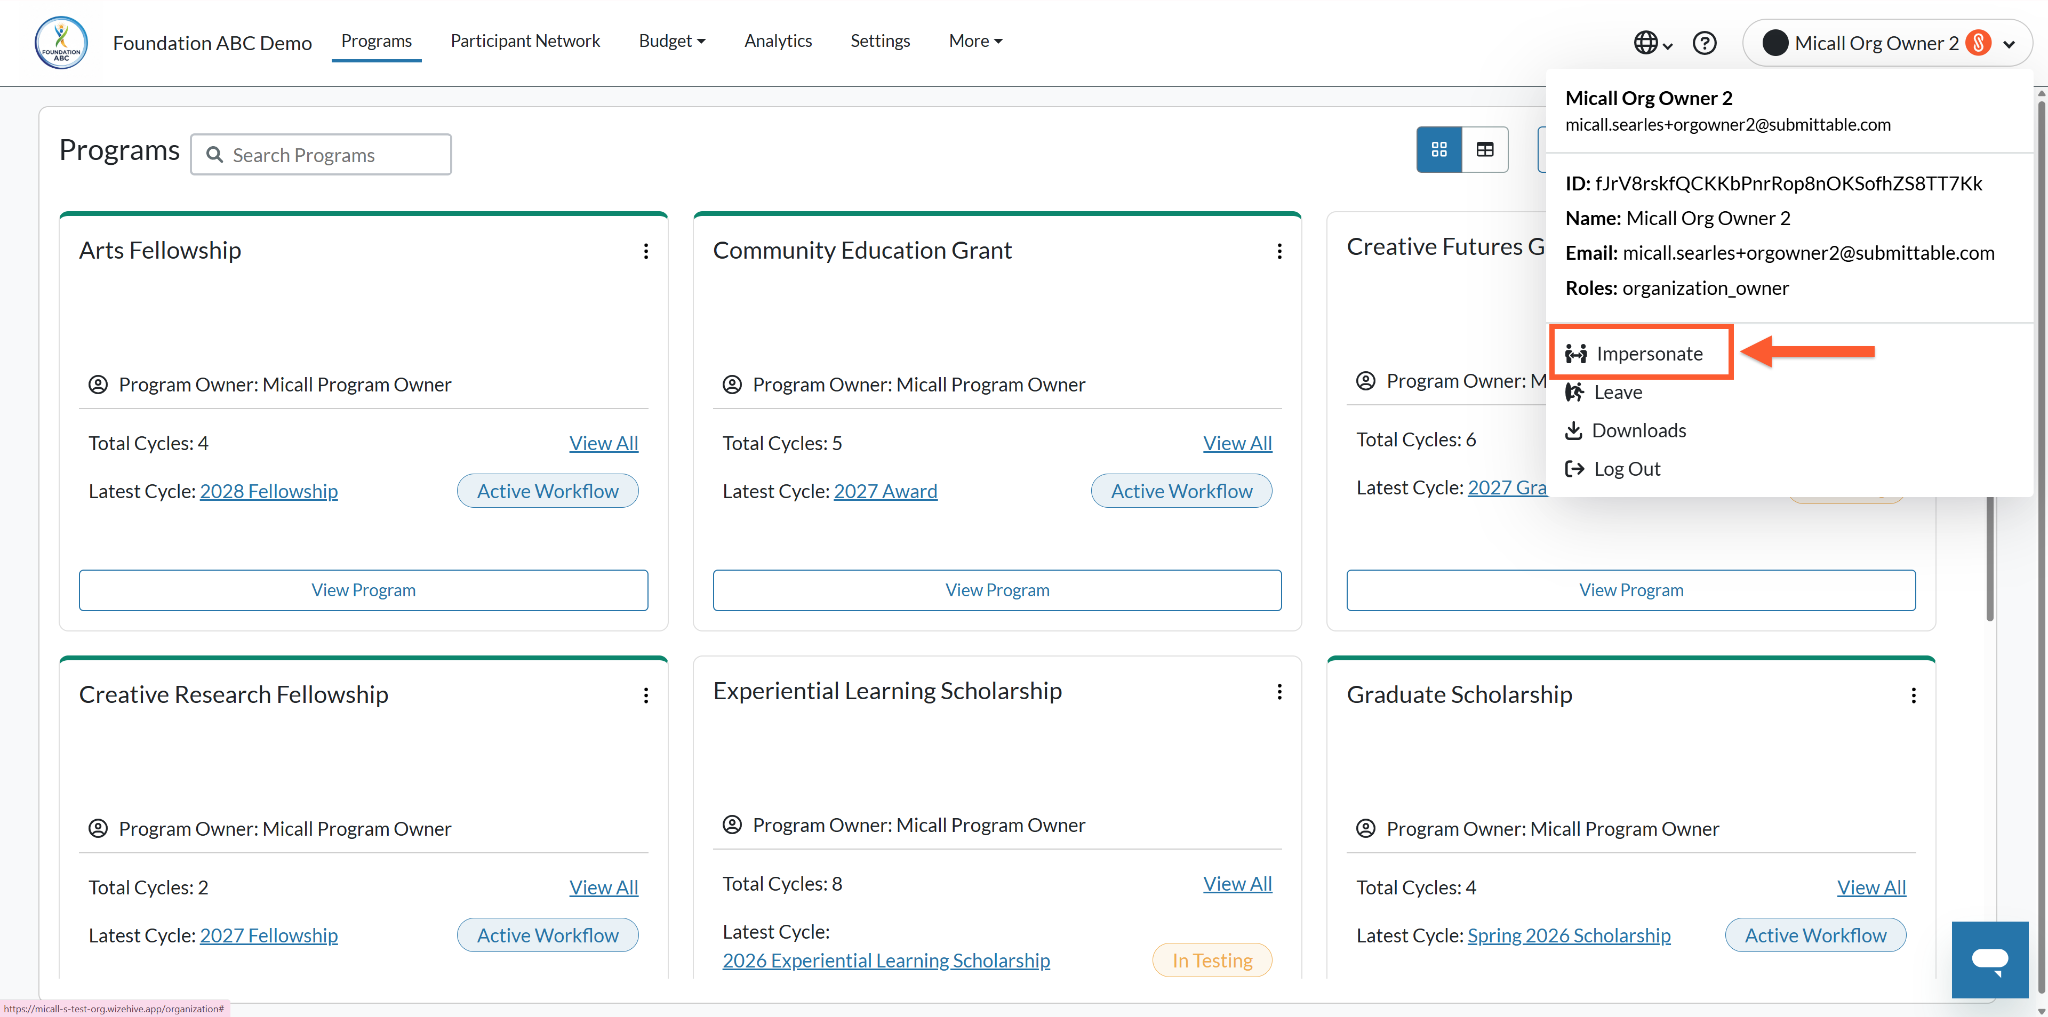Open the 2027 Award cycle link
2048x1017 pixels.
pos(885,491)
